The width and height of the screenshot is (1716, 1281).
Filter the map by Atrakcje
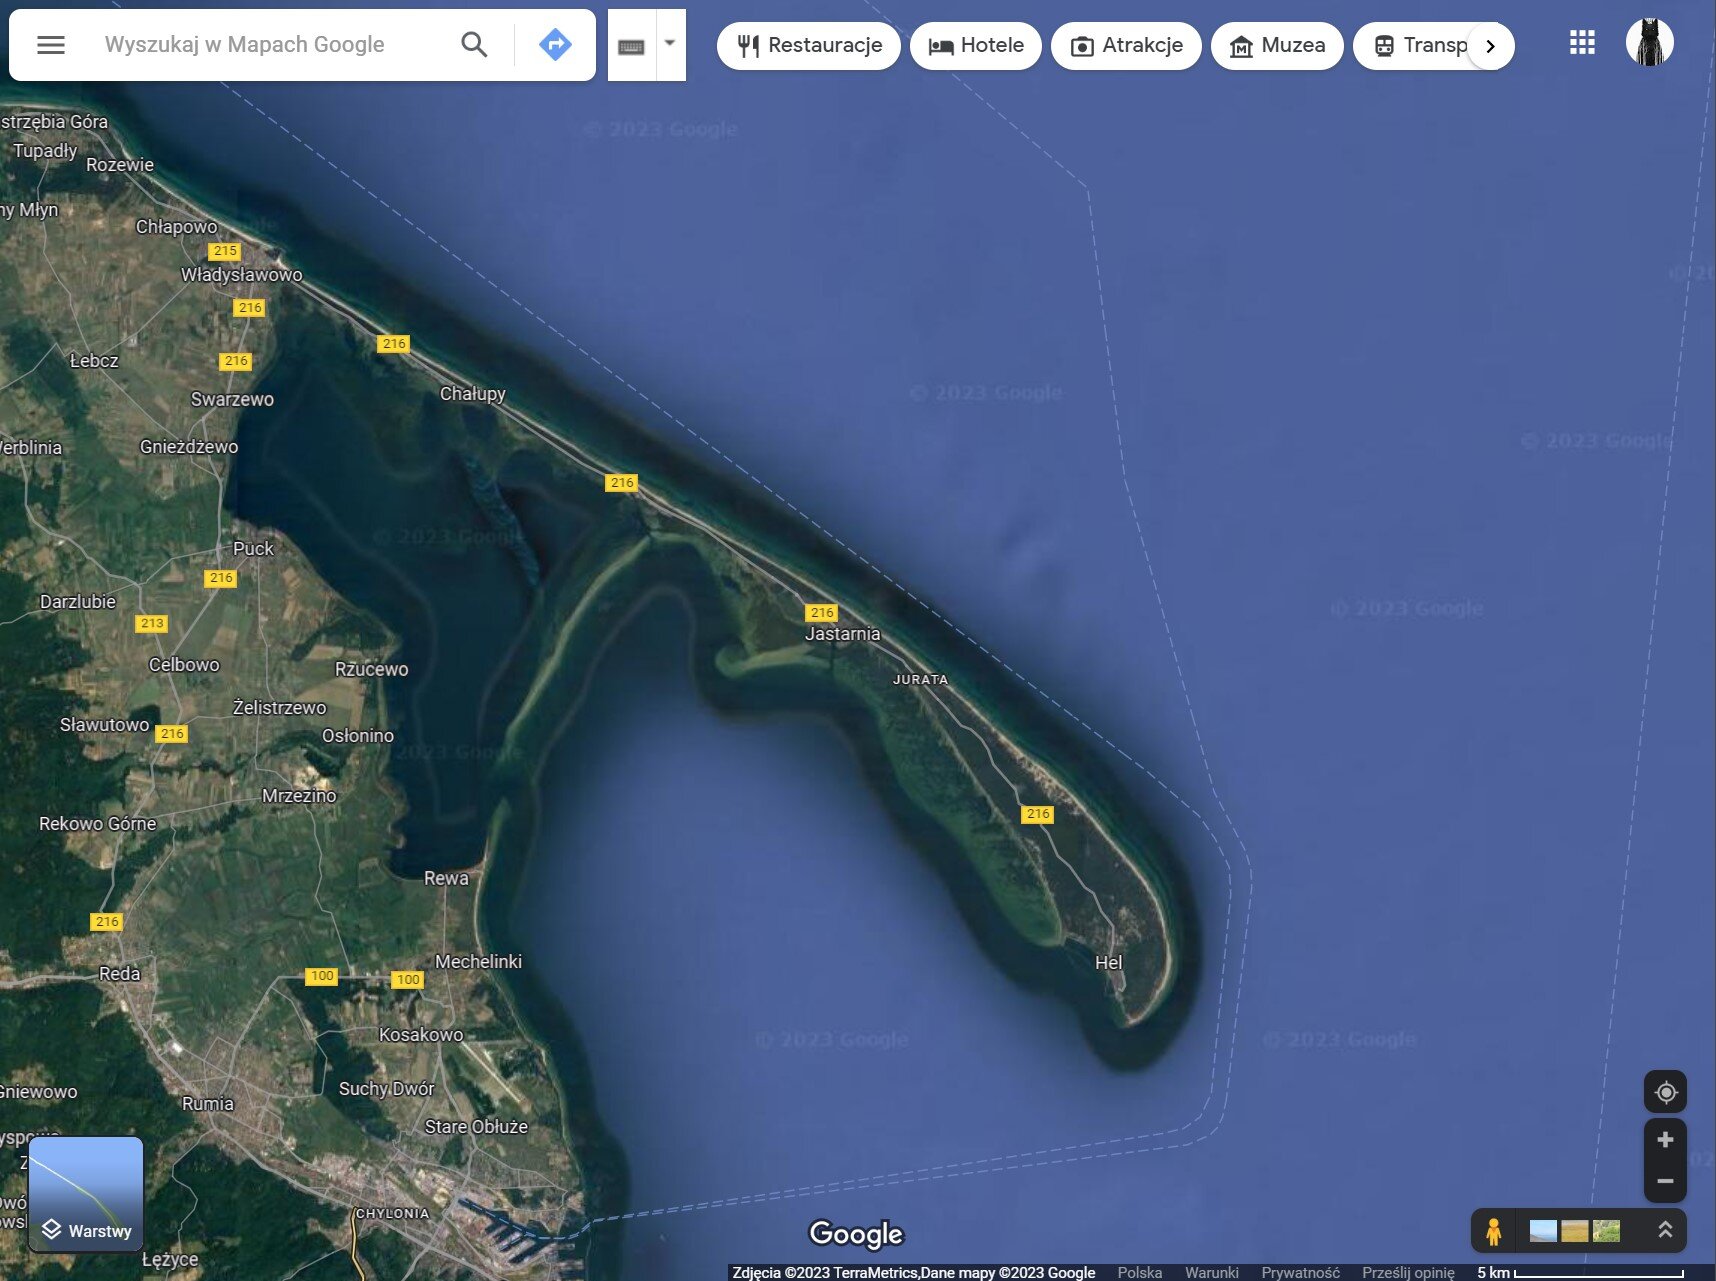click(1126, 46)
